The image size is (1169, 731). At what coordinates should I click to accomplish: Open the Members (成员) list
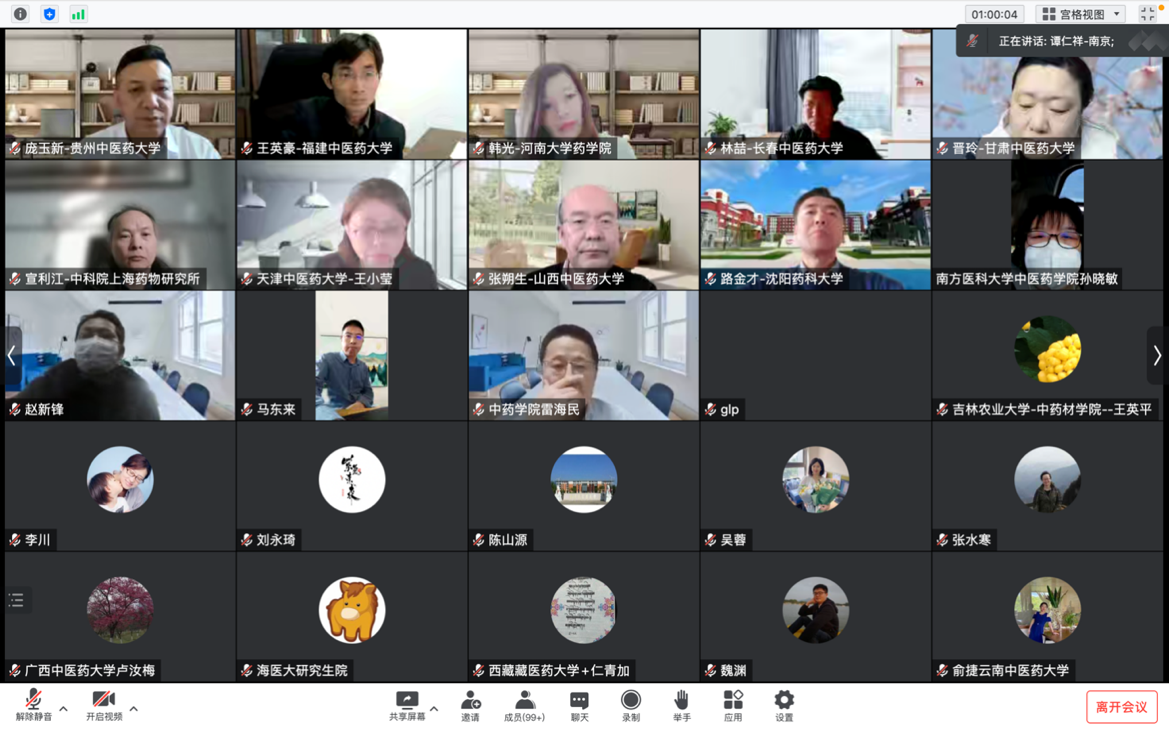pyautogui.click(x=524, y=704)
